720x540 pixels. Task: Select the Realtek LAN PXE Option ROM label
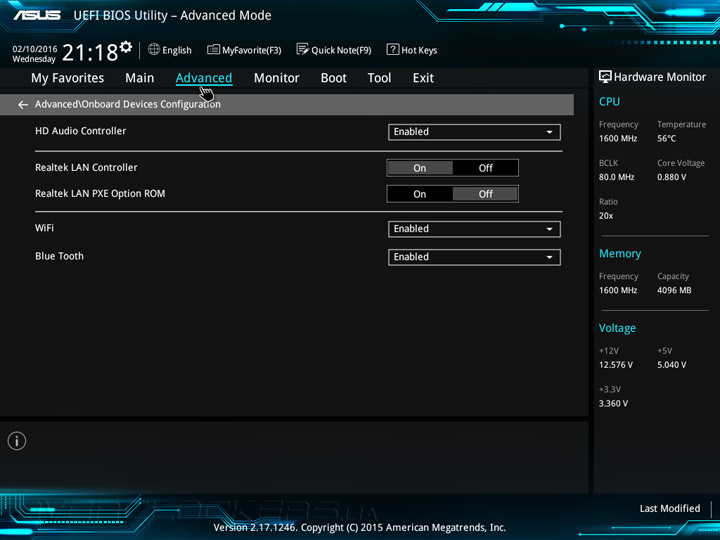pos(100,194)
